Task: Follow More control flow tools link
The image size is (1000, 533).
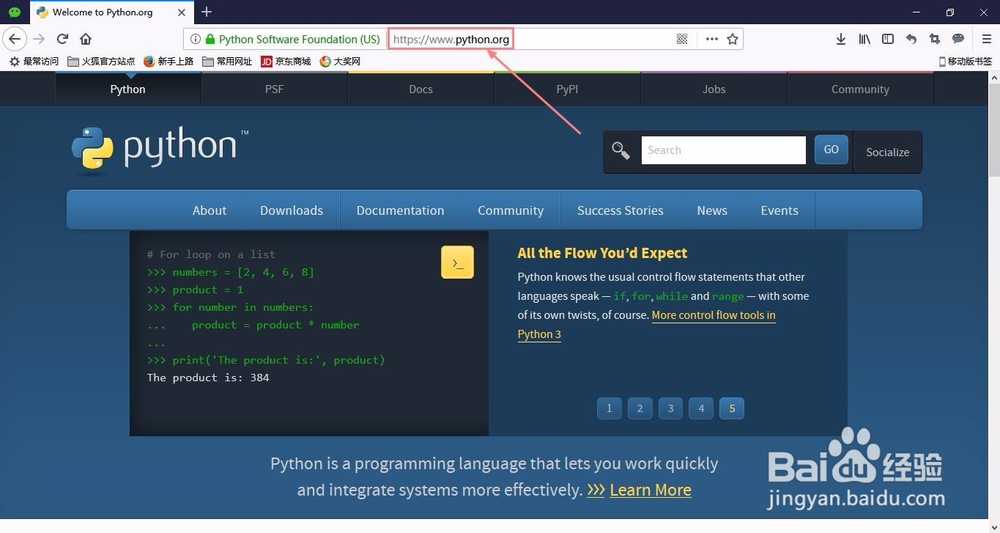Action: 714,315
